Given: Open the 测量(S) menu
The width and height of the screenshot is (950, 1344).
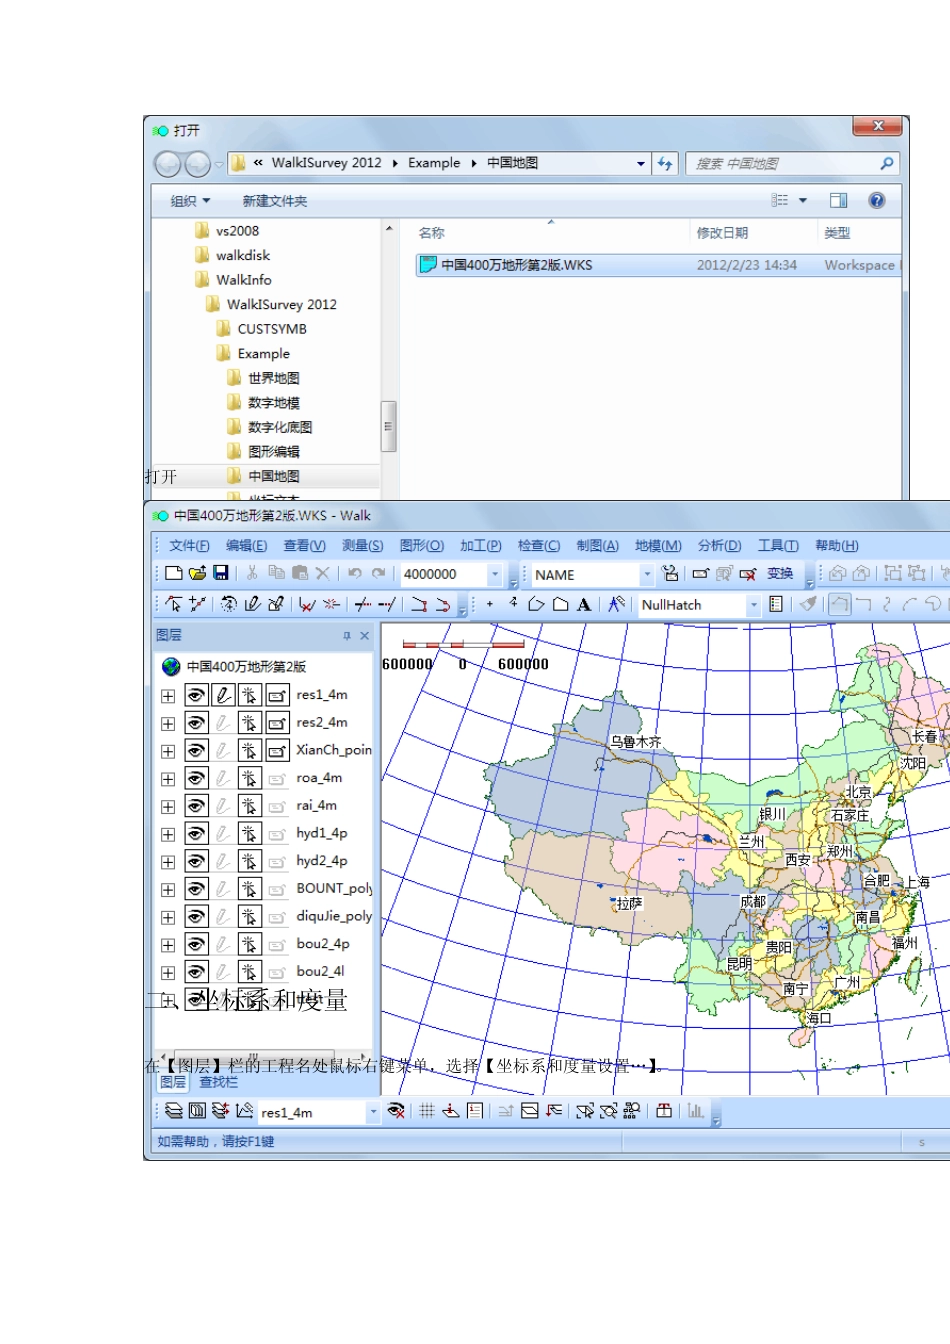Looking at the screenshot, I should click(362, 545).
